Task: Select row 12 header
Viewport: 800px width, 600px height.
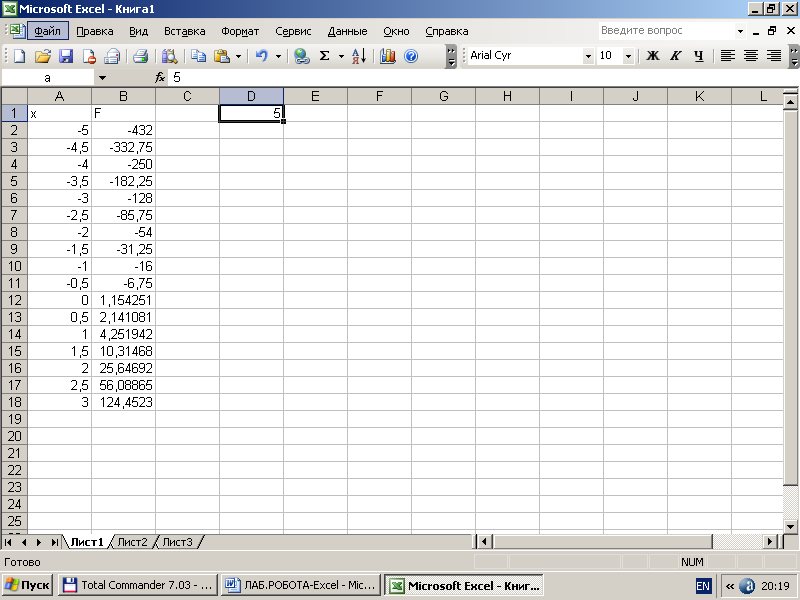Action: [x=14, y=300]
